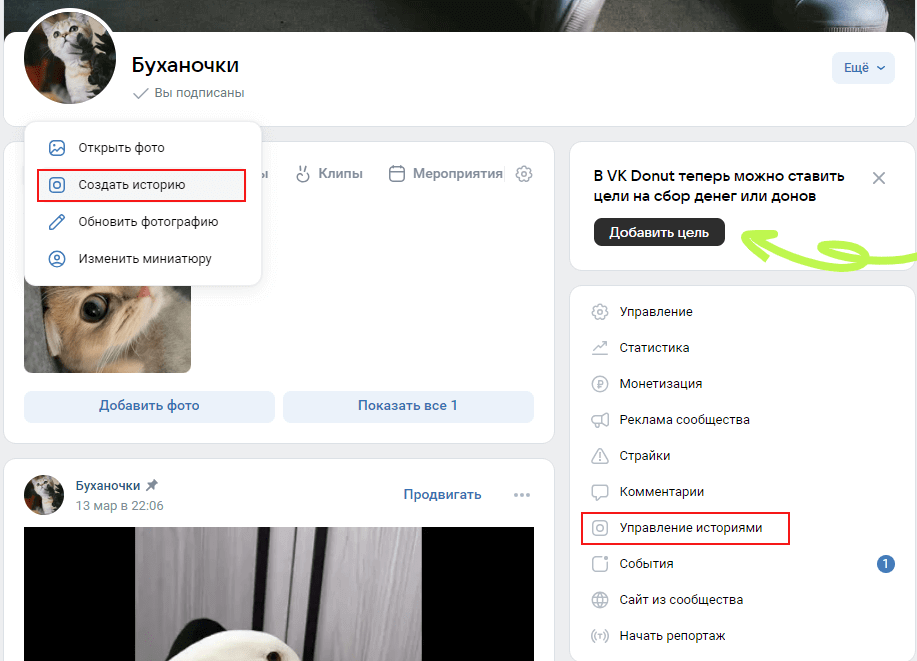The width and height of the screenshot is (917, 661).
Task: Click the pencil icon for Обновить фотографию
Action: coord(57,222)
